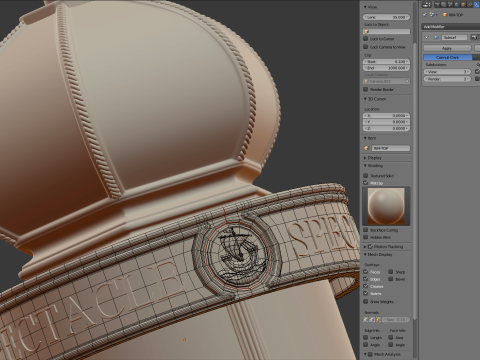Collapse the Mesh Analysis panel

coord(365,354)
